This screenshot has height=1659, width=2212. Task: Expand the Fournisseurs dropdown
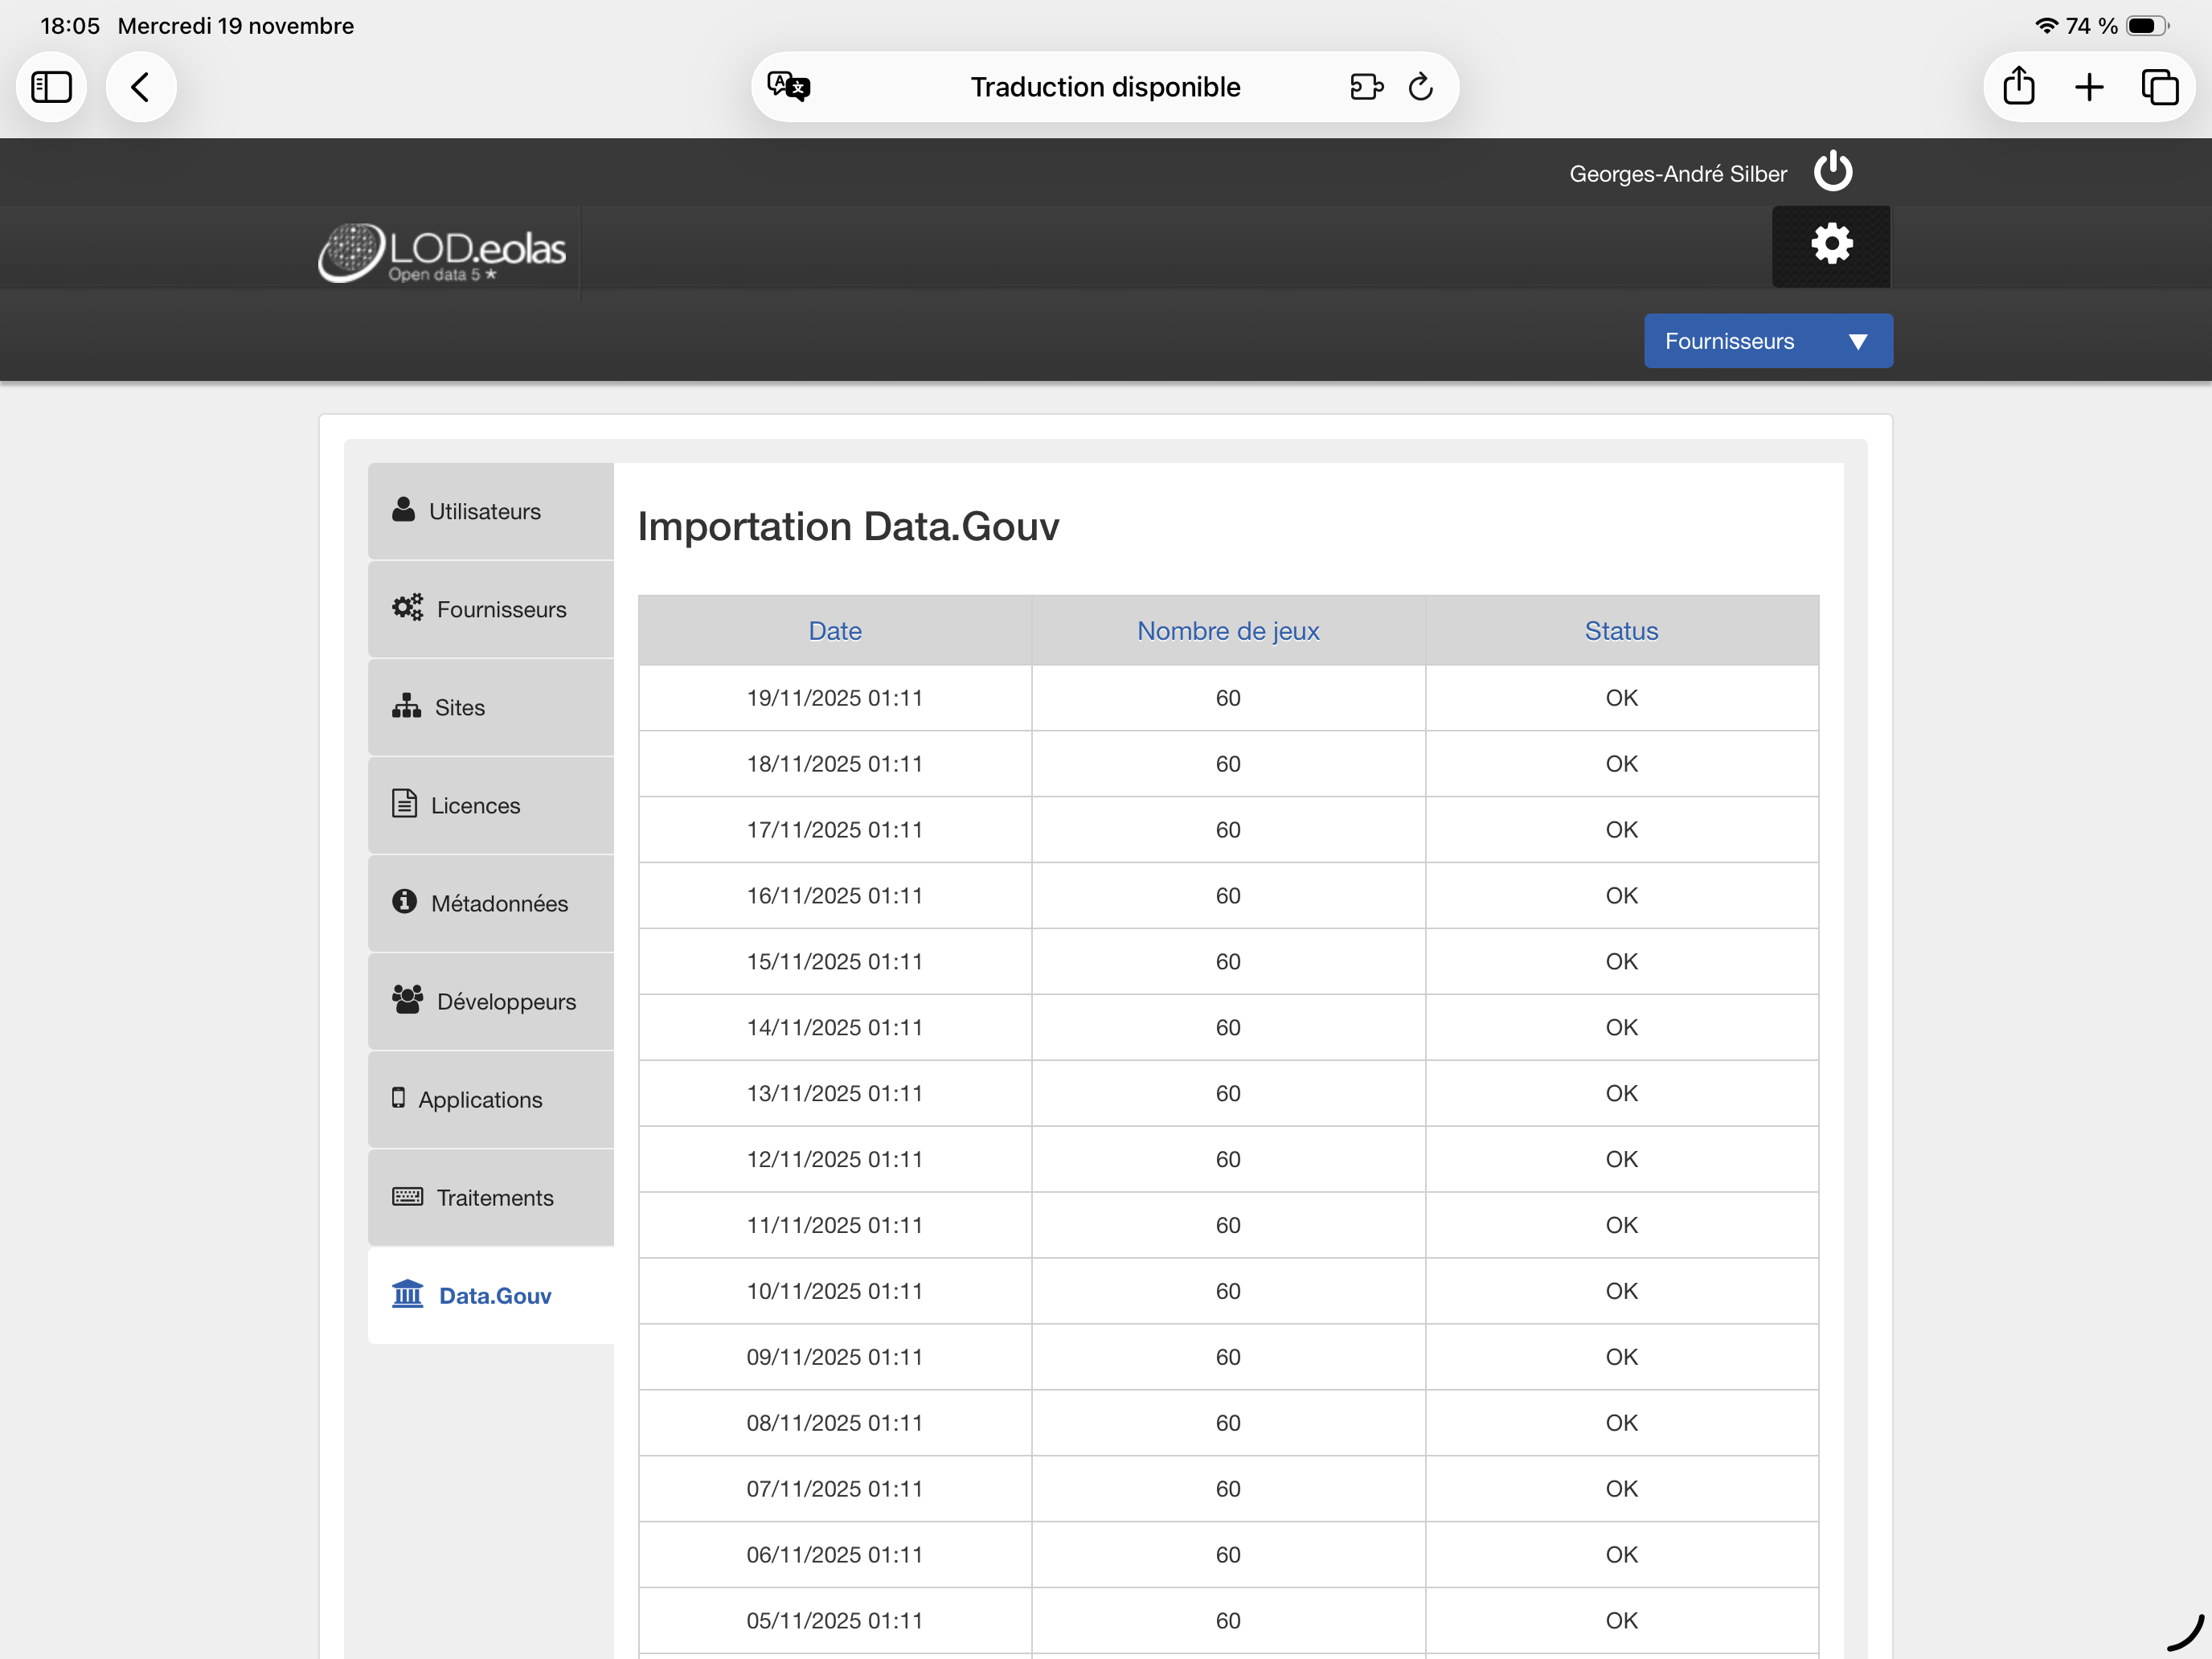click(1767, 341)
